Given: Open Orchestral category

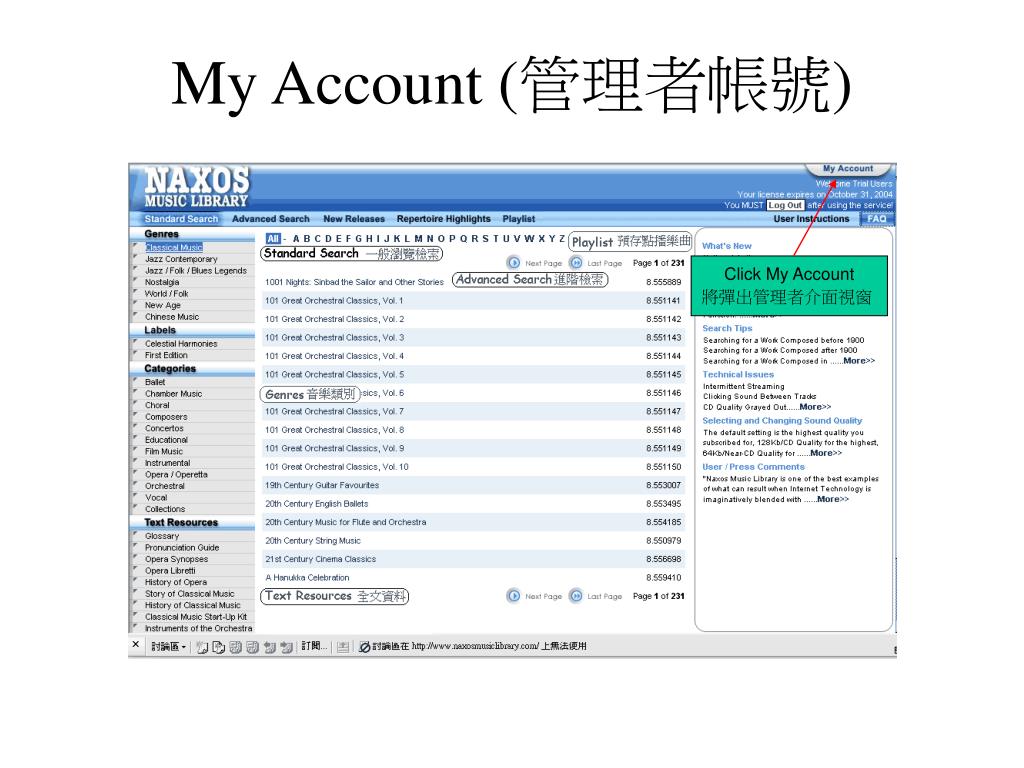Looking at the screenshot, I should [165, 486].
